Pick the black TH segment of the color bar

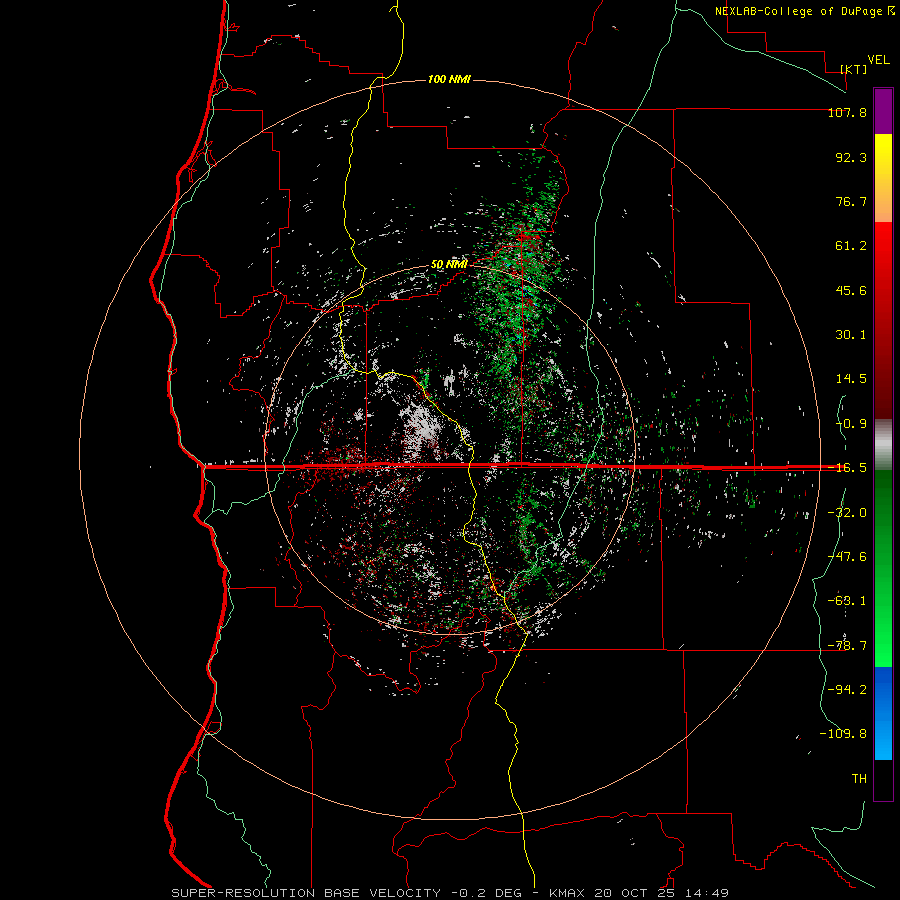[883, 779]
